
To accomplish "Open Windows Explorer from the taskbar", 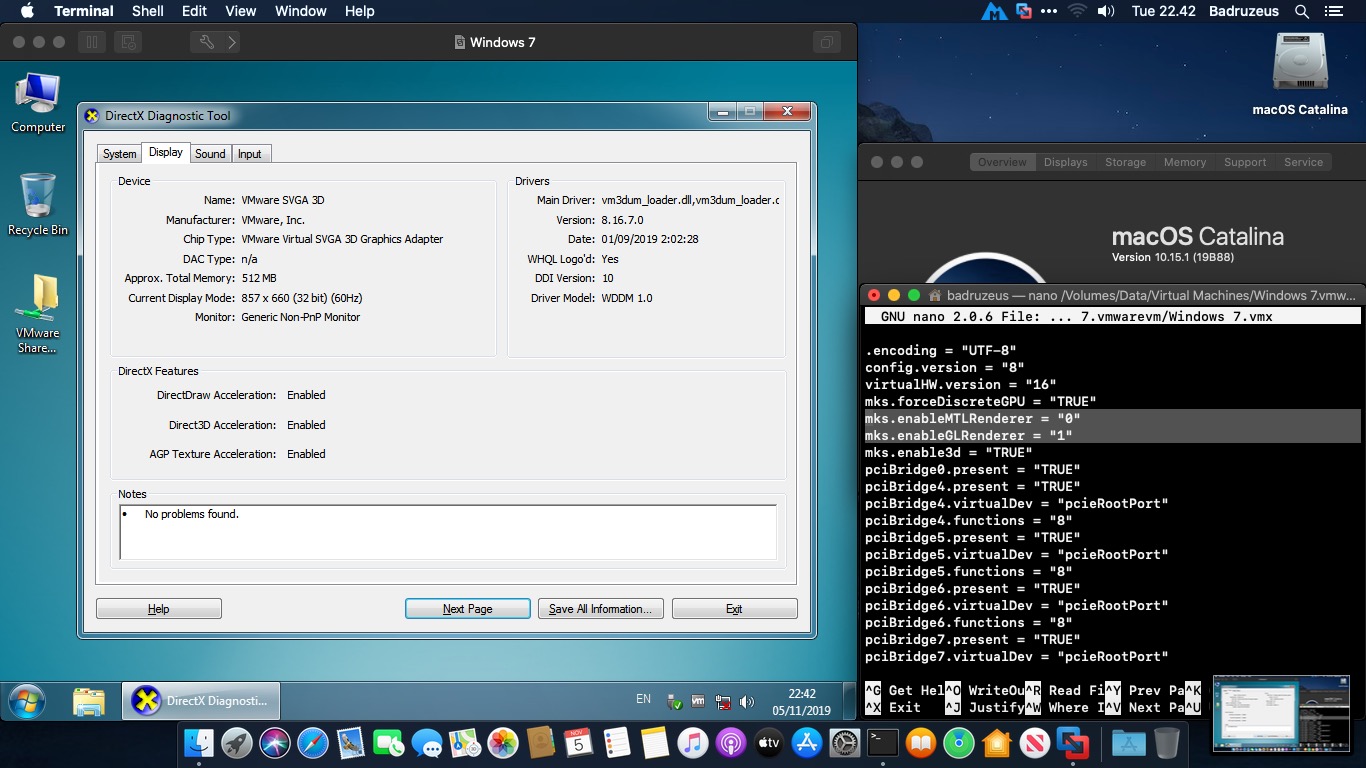I will (x=89, y=701).
